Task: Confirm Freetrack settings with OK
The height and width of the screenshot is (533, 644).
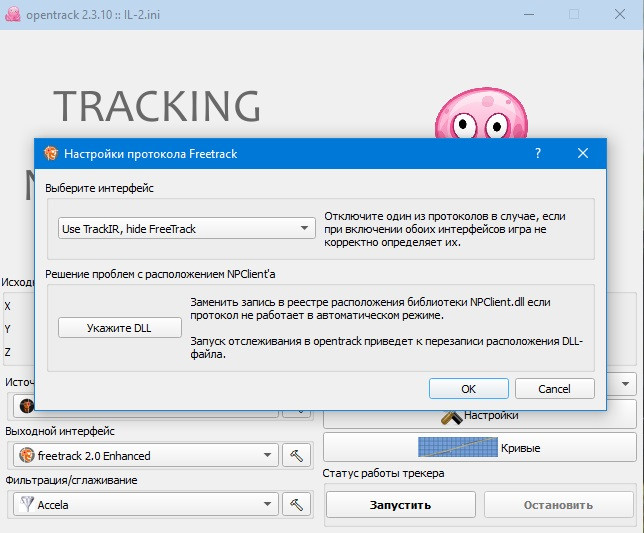Action: (x=469, y=388)
